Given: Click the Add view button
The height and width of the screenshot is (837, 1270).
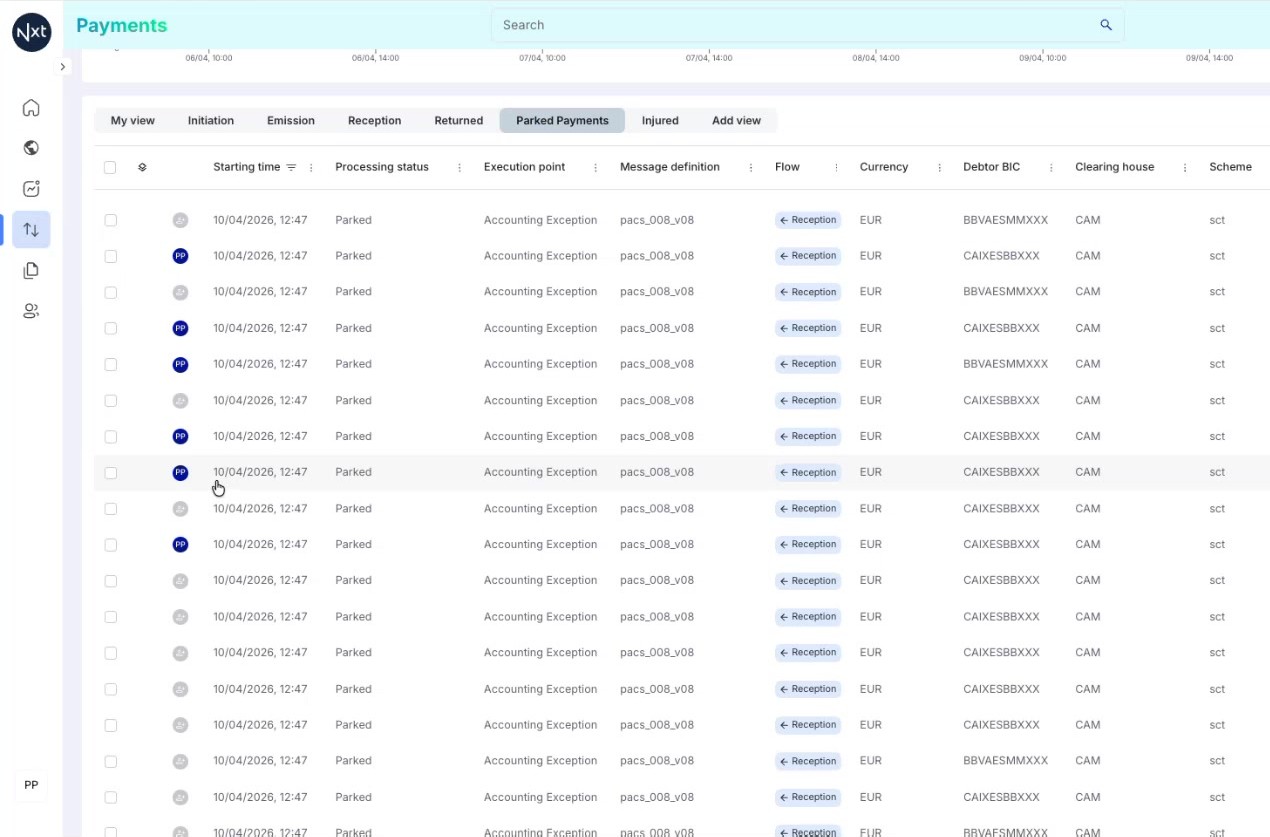Looking at the screenshot, I should (736, 120).
